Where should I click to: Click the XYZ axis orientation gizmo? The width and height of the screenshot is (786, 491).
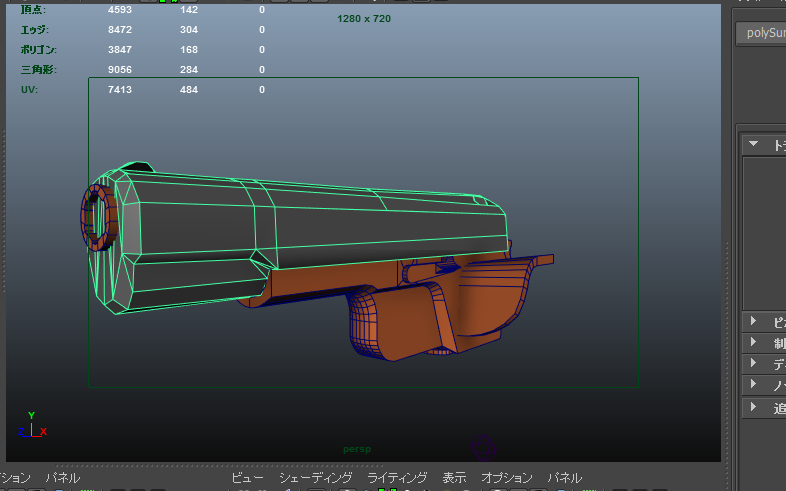[x=32, y=425]
